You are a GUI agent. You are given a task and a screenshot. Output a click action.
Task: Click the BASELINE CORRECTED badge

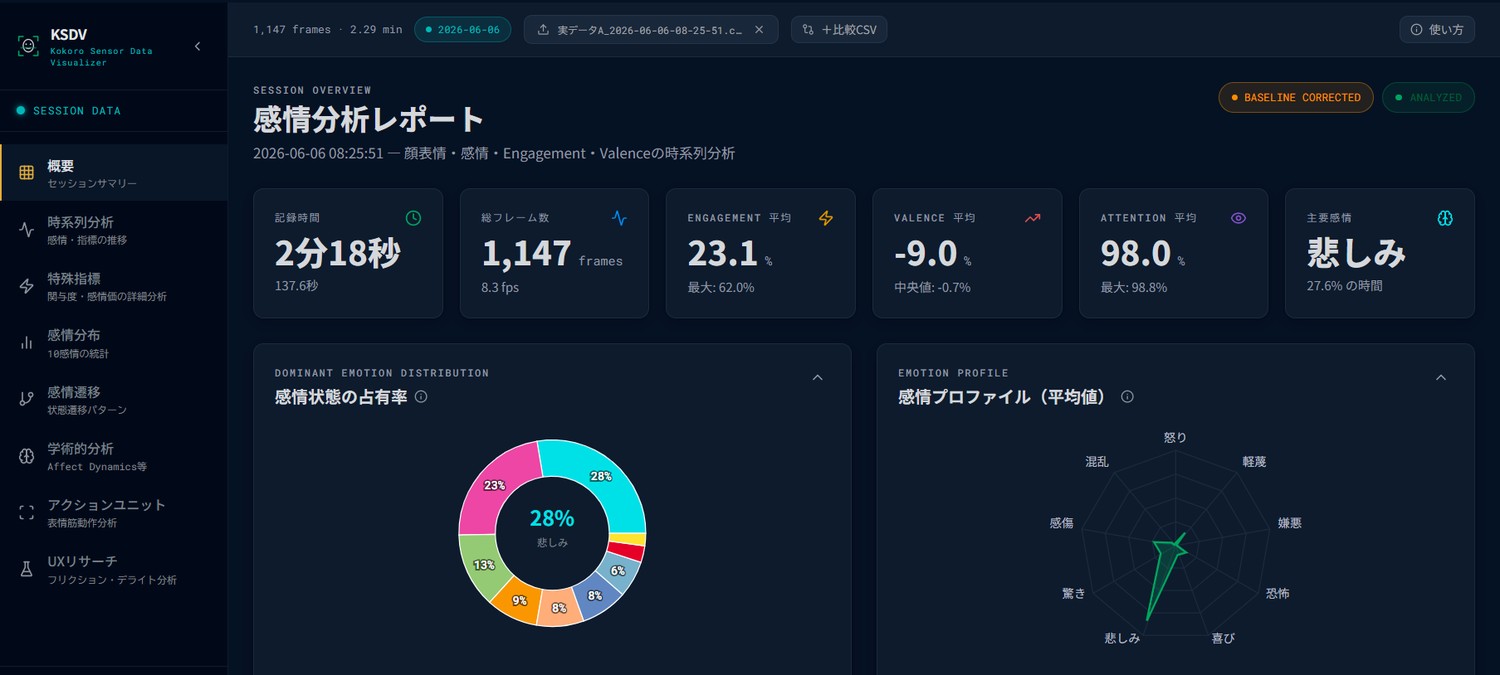point(1295,97)
